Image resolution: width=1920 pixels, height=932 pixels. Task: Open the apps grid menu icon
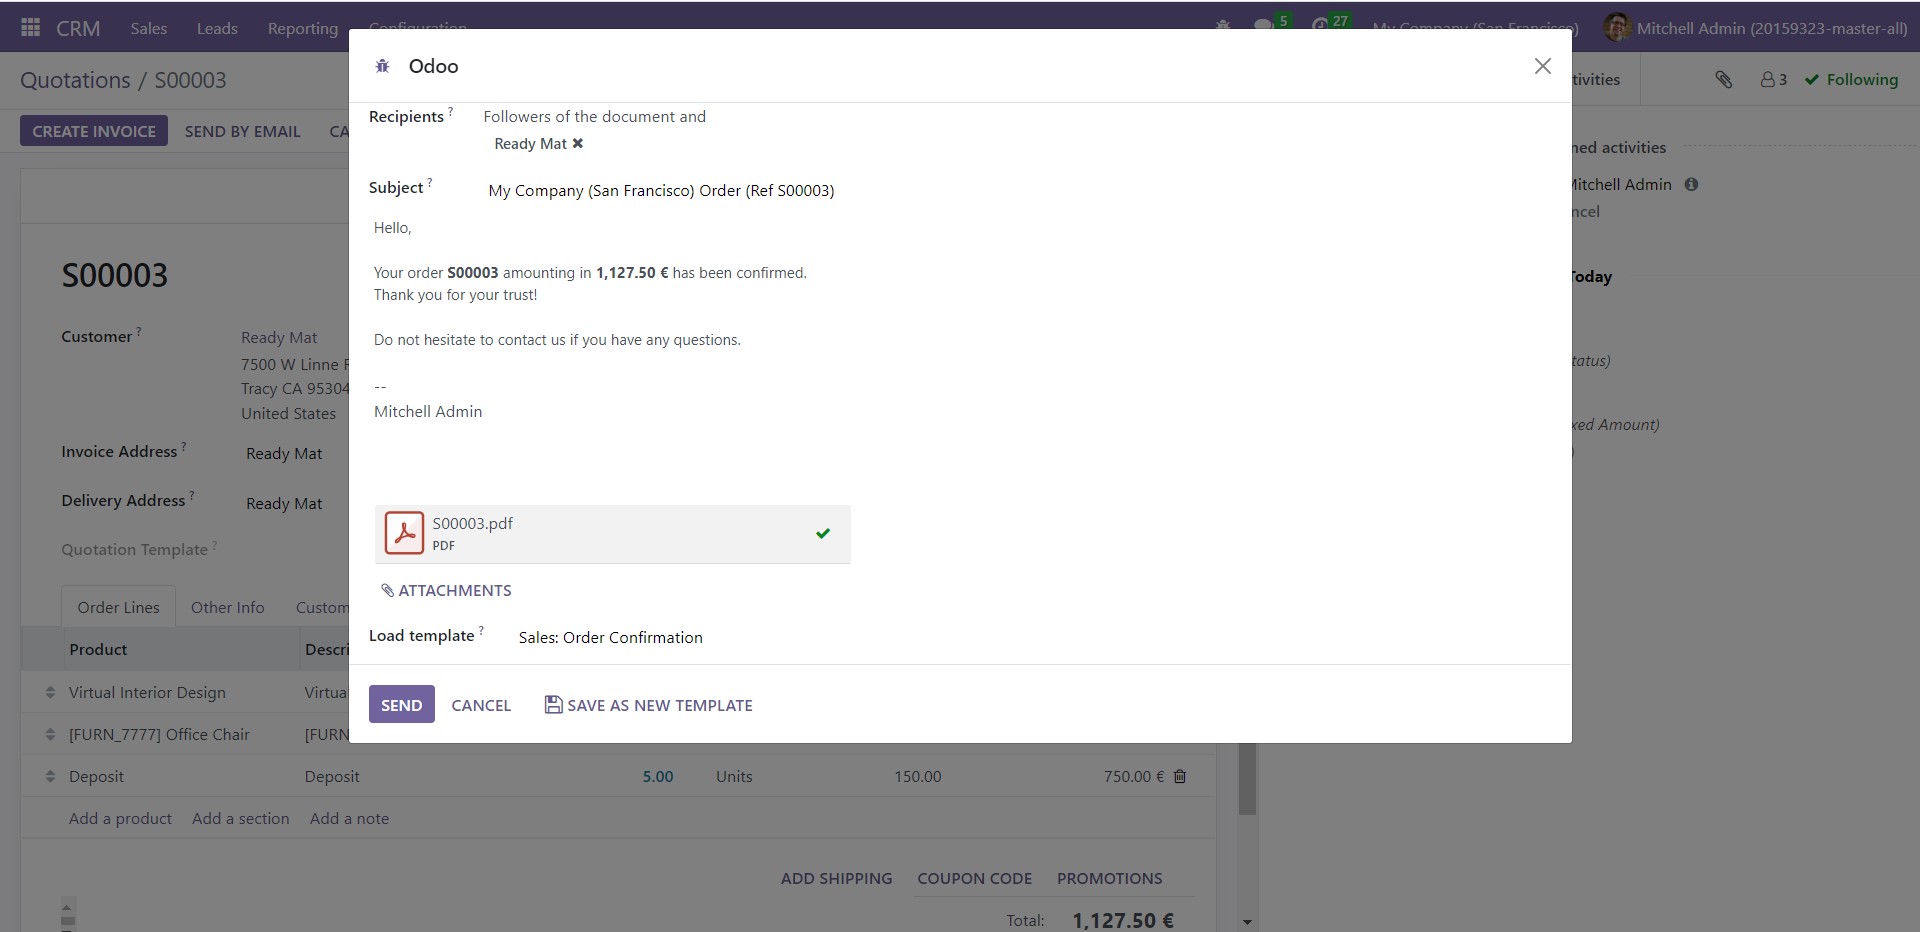31,28
